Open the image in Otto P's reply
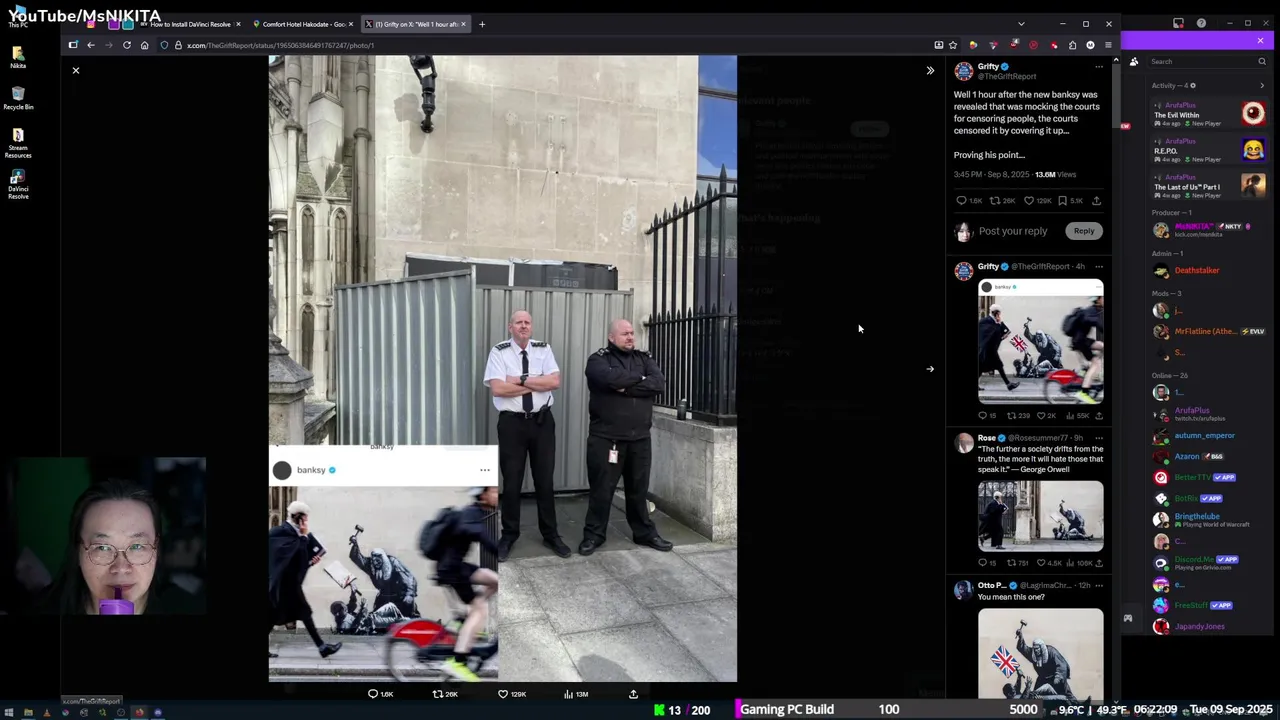Image resolution: width=1280 pixels, height=720 pixels. tap(1041, 654)
